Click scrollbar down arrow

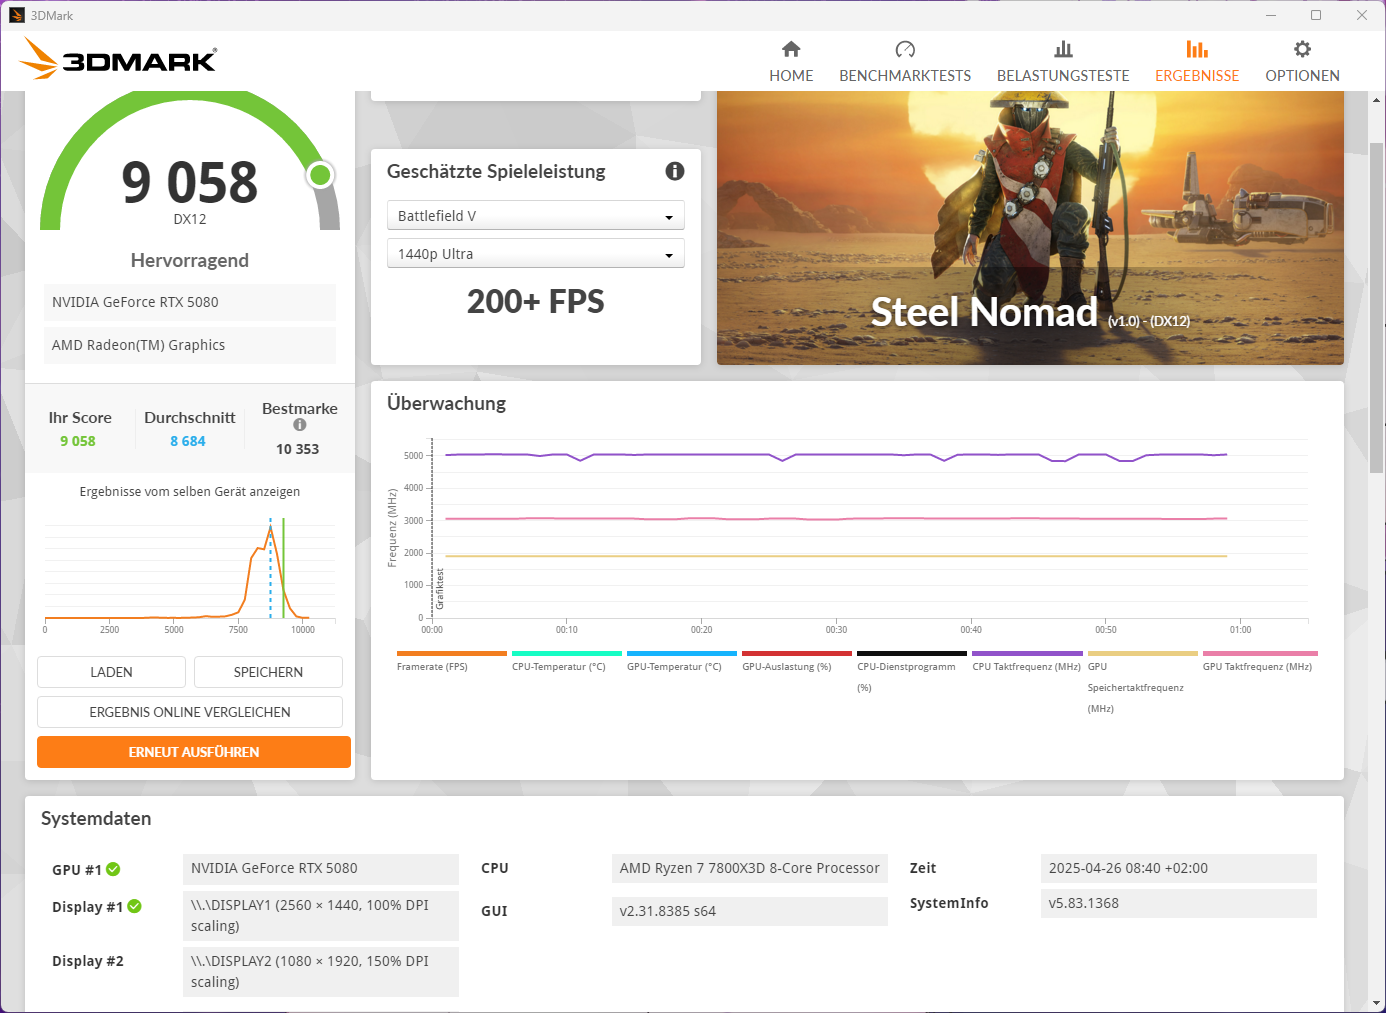tap(1376, 1003)
